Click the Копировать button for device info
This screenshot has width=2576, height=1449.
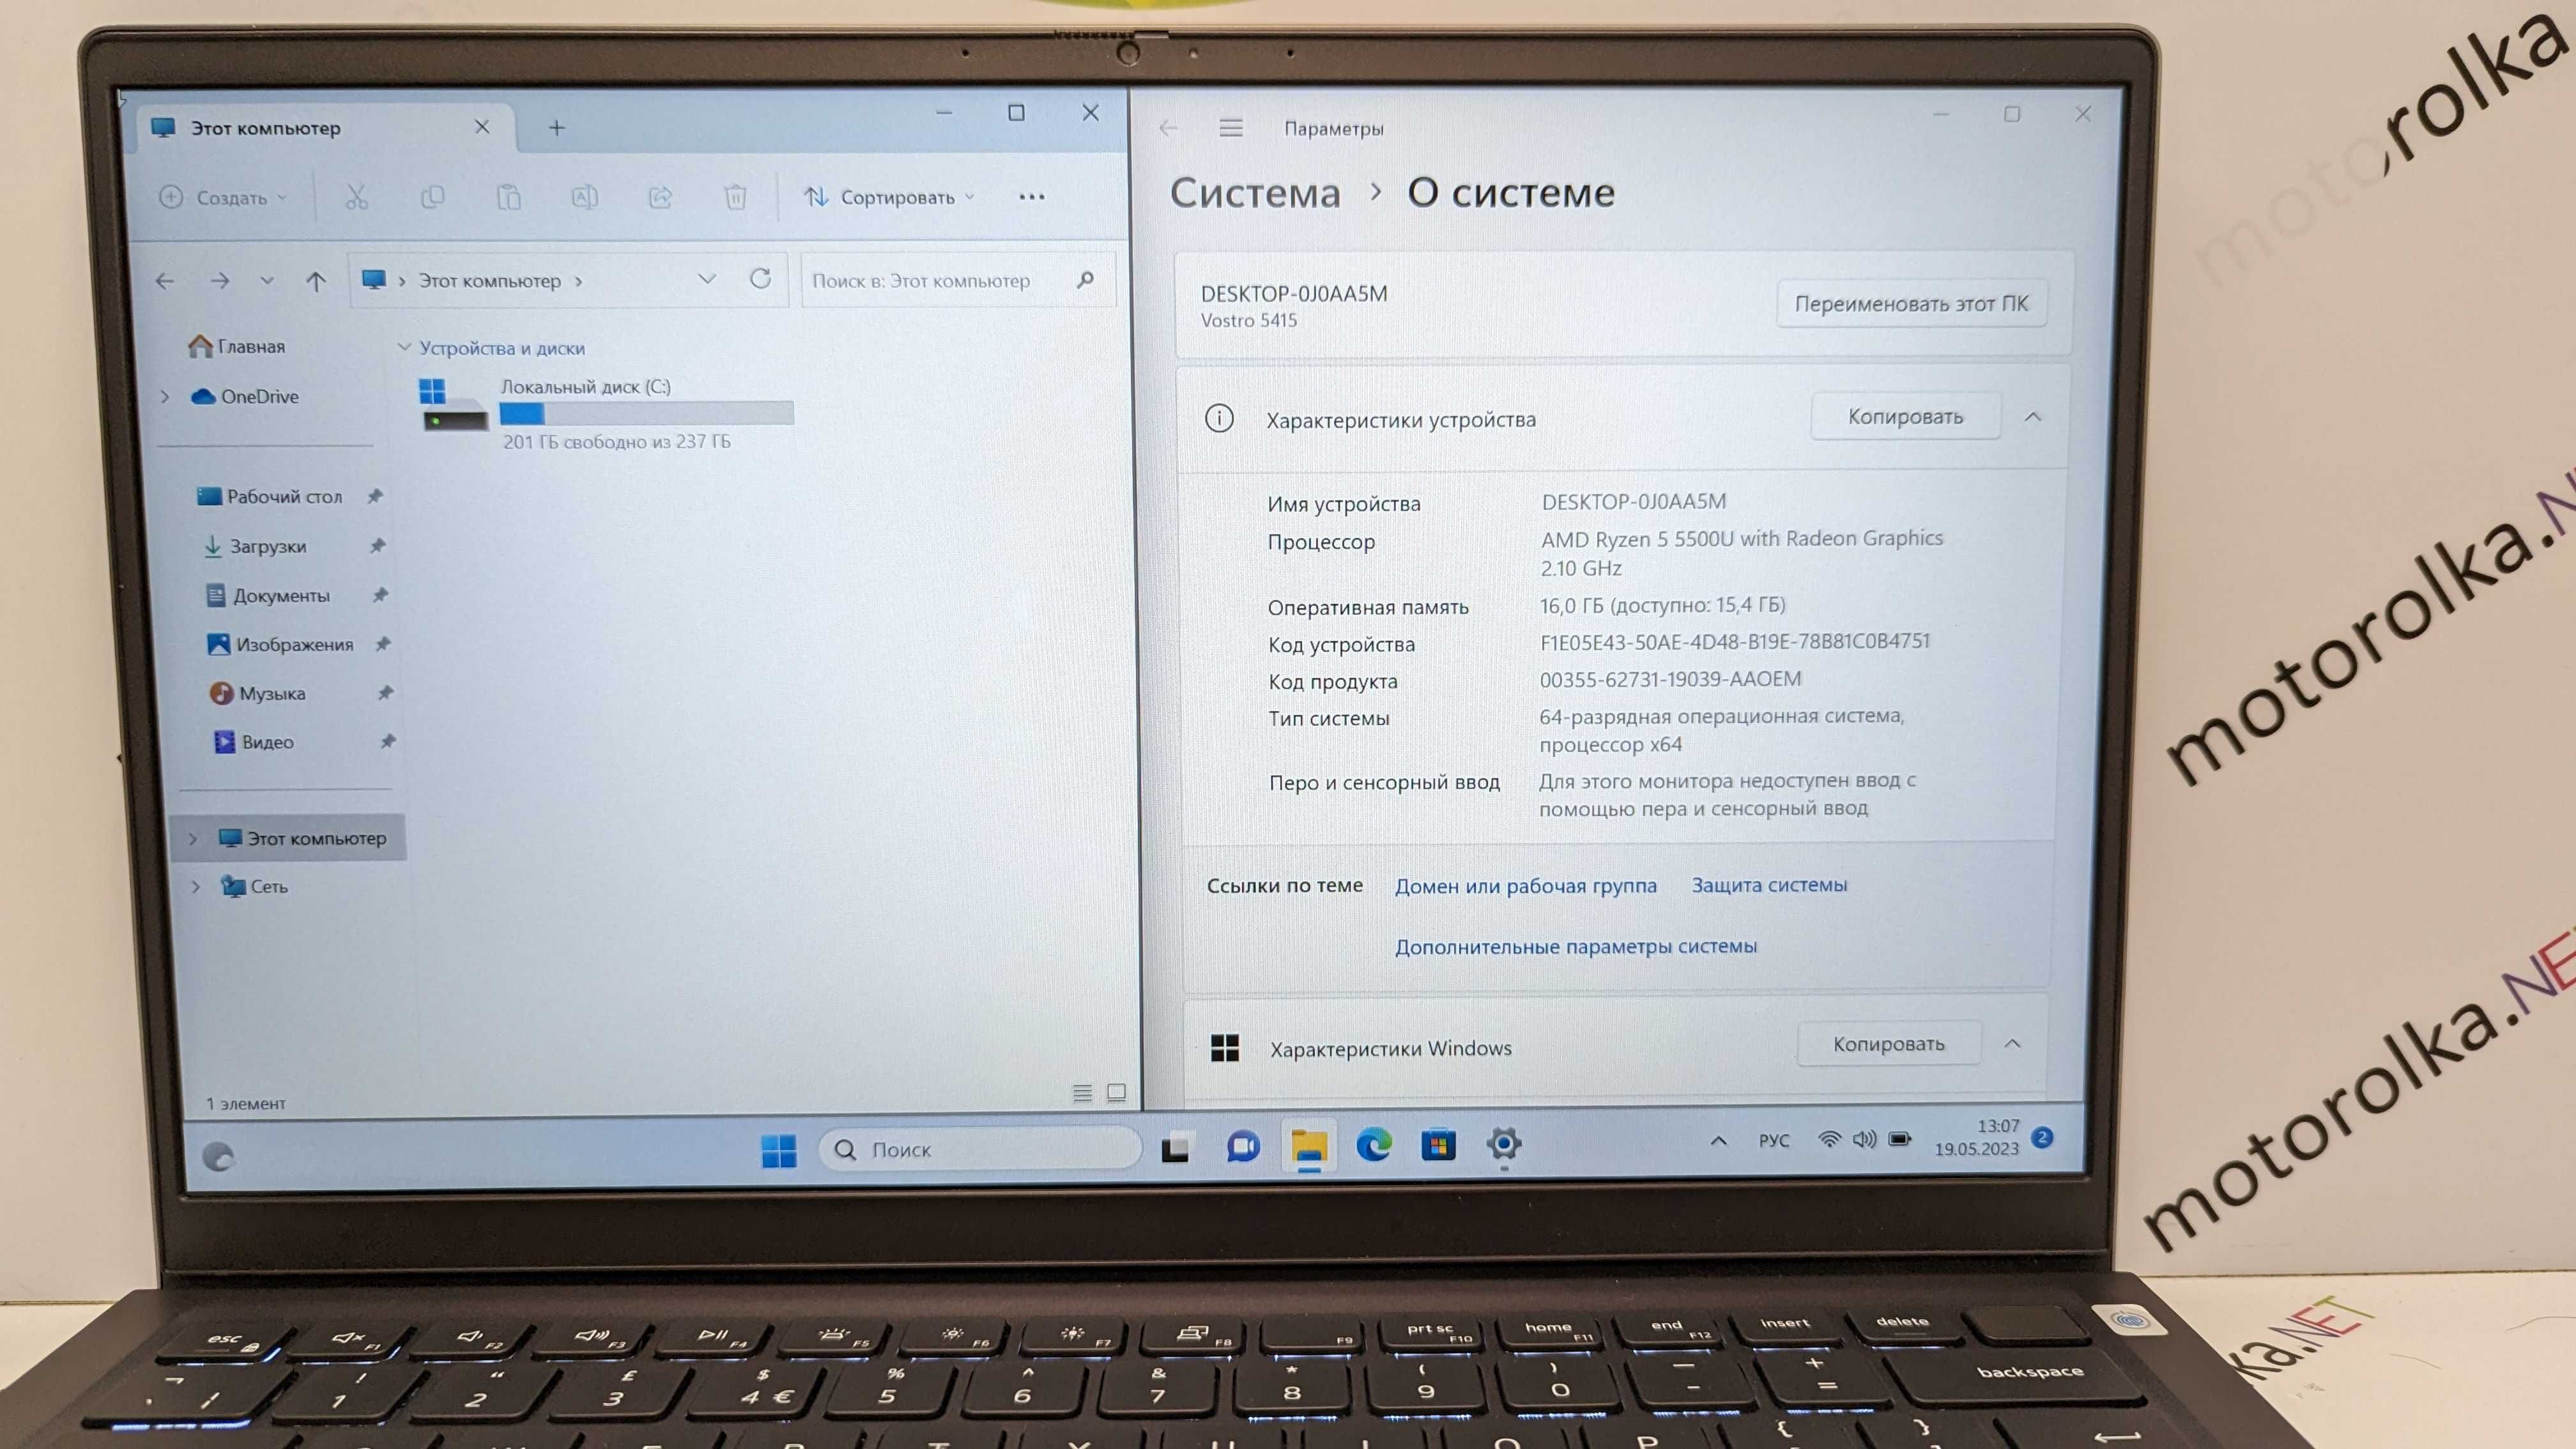click(x=1902, y=416)
